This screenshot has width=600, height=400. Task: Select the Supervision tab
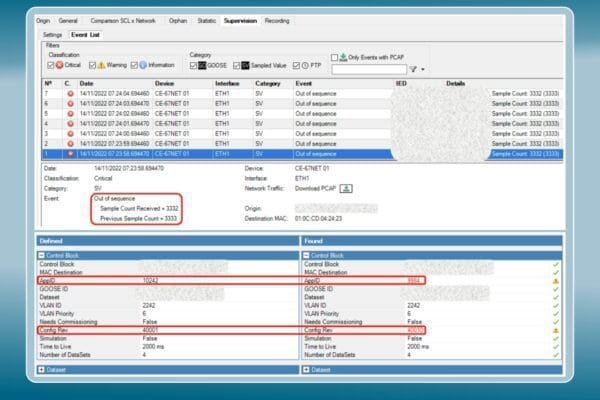point(240,21)
